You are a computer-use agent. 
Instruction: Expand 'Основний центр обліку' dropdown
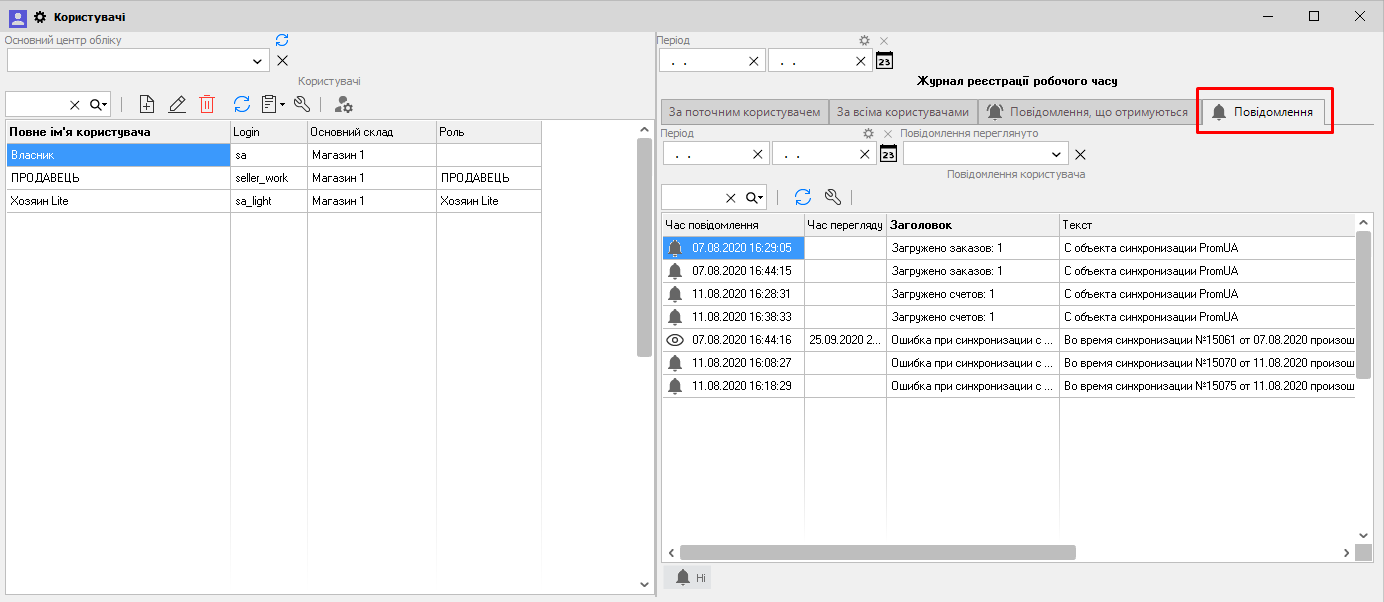[x=259, y=61]
